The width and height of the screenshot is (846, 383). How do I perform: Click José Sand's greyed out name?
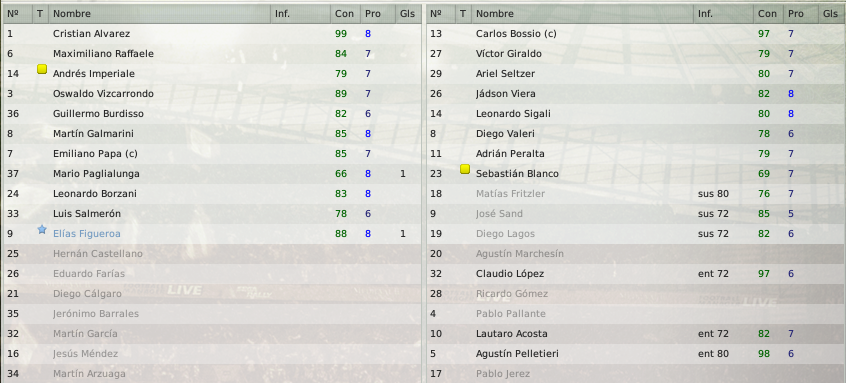pos(499,214)
